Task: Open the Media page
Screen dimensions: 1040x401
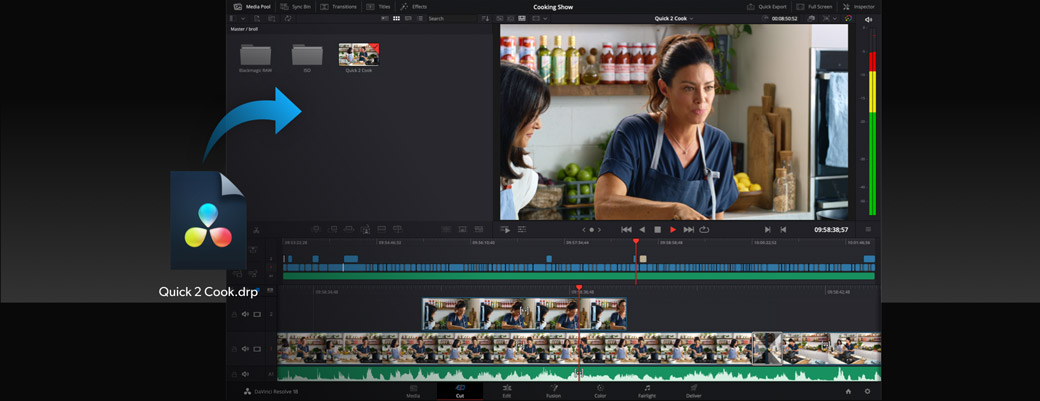Action: click(x=413, y=391)
